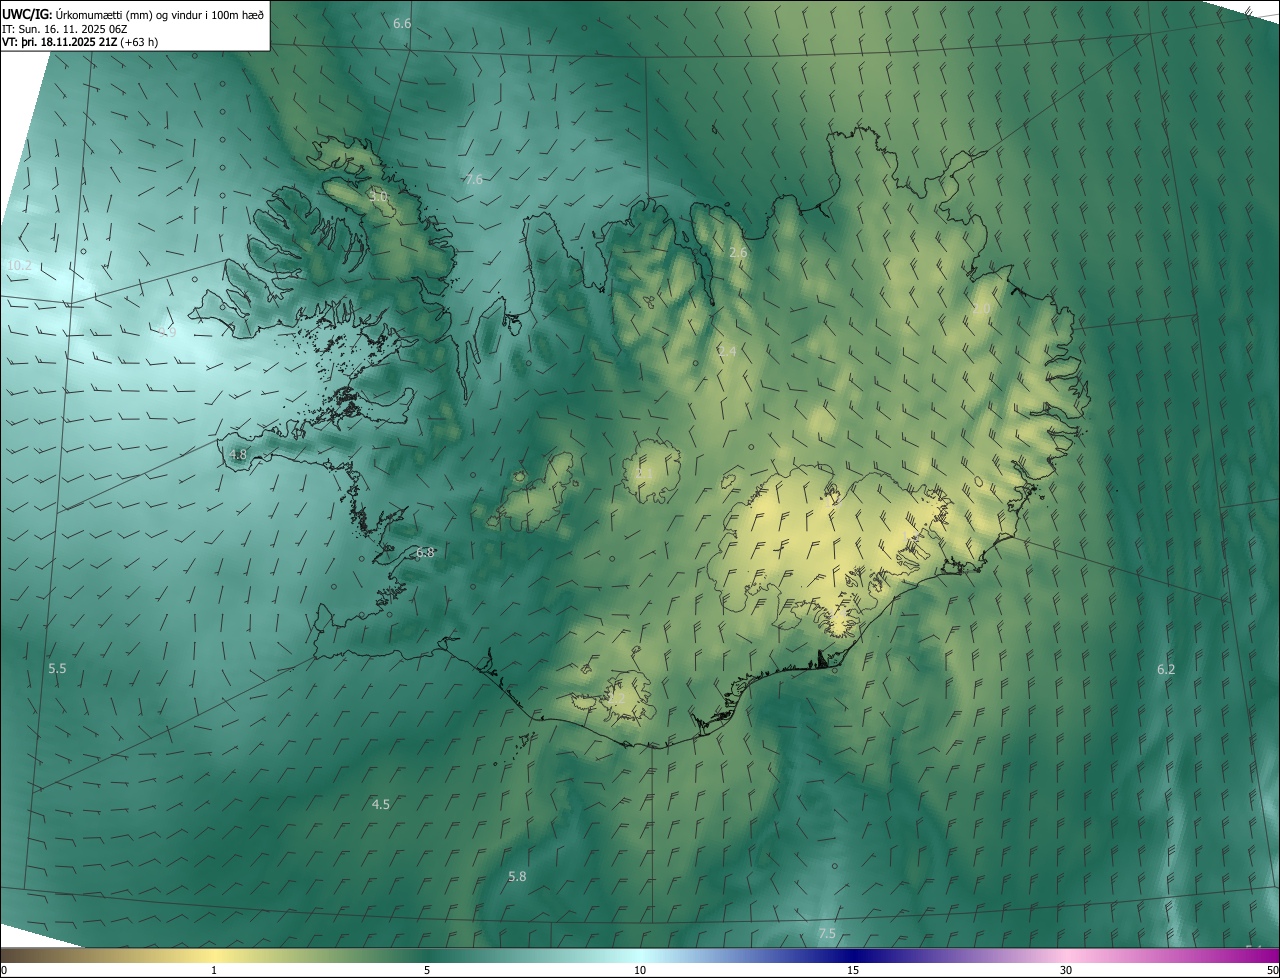Click the color scale tick label 1
Image resolution: width=1280 pixels, height=978 pixels.
(x=214, y=970)
